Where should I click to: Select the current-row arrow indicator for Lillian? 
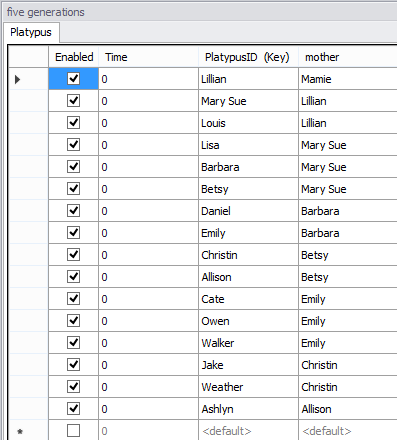18,79
